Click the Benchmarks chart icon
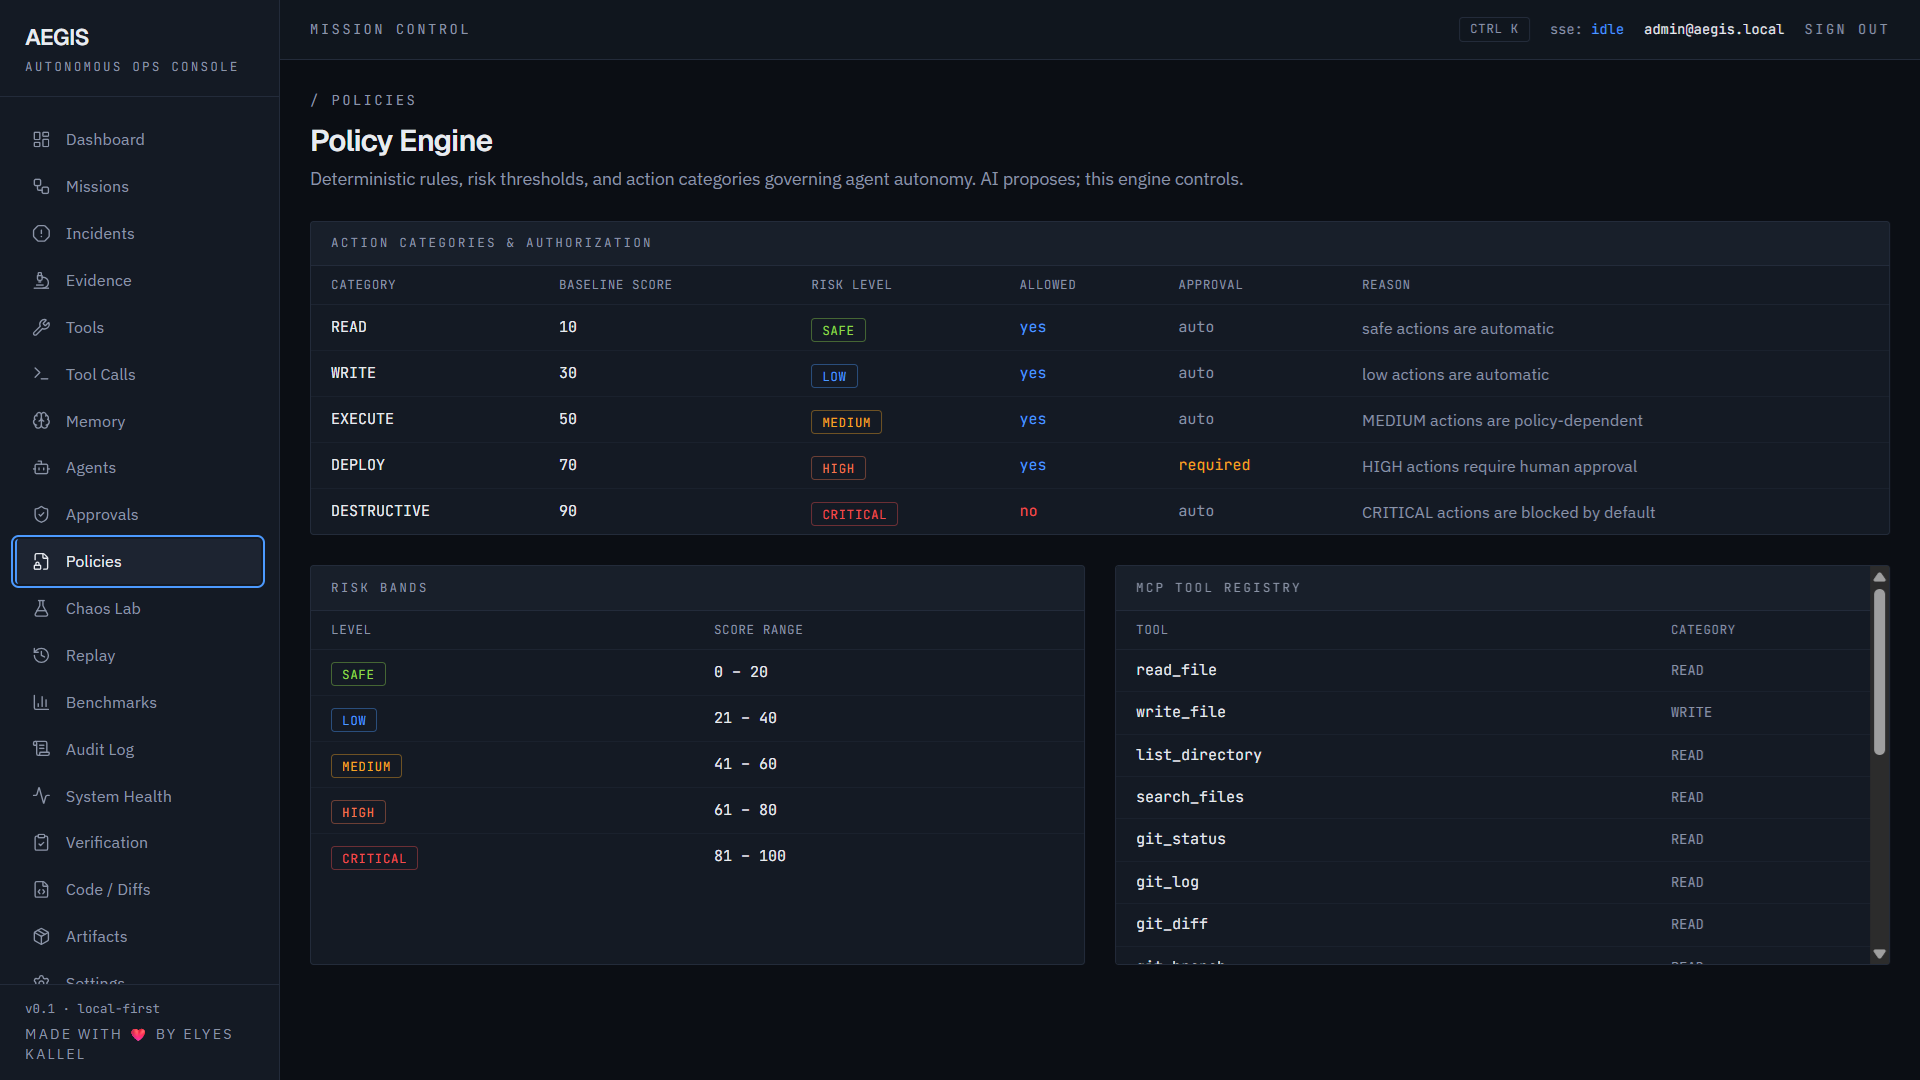 tap(41, 703)
